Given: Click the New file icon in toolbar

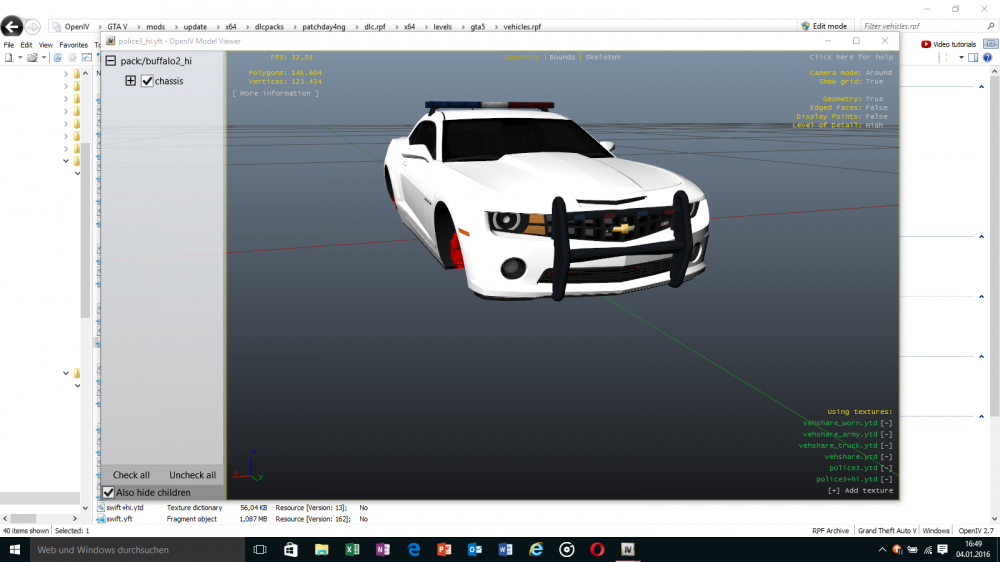Looking at the screenshot, I should coord(9,57).
